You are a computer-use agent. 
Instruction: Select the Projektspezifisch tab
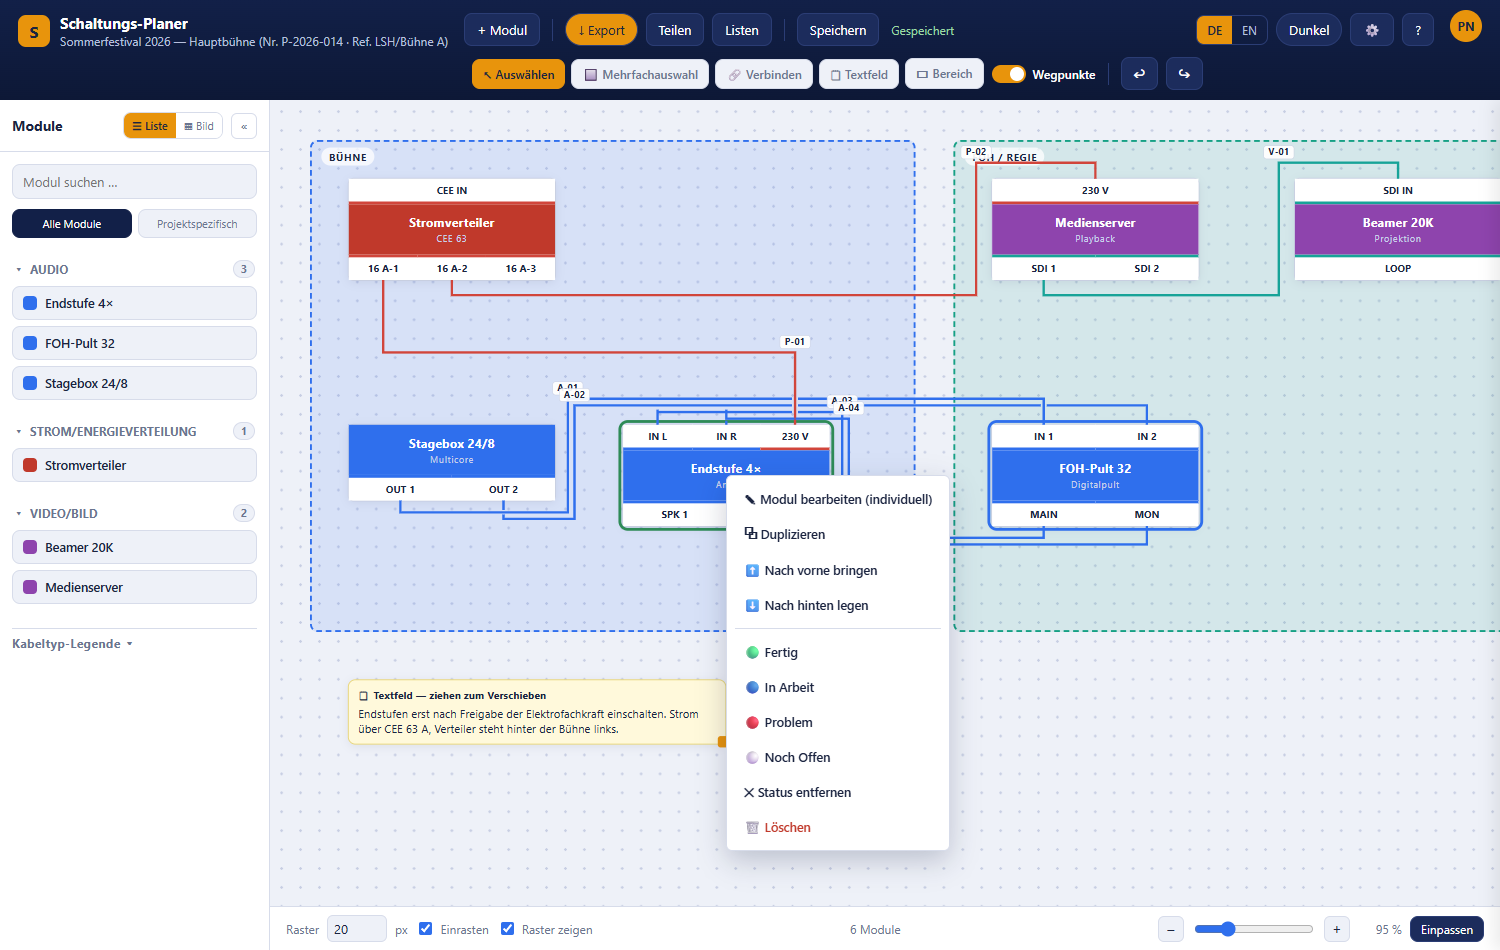click(197, 224)
